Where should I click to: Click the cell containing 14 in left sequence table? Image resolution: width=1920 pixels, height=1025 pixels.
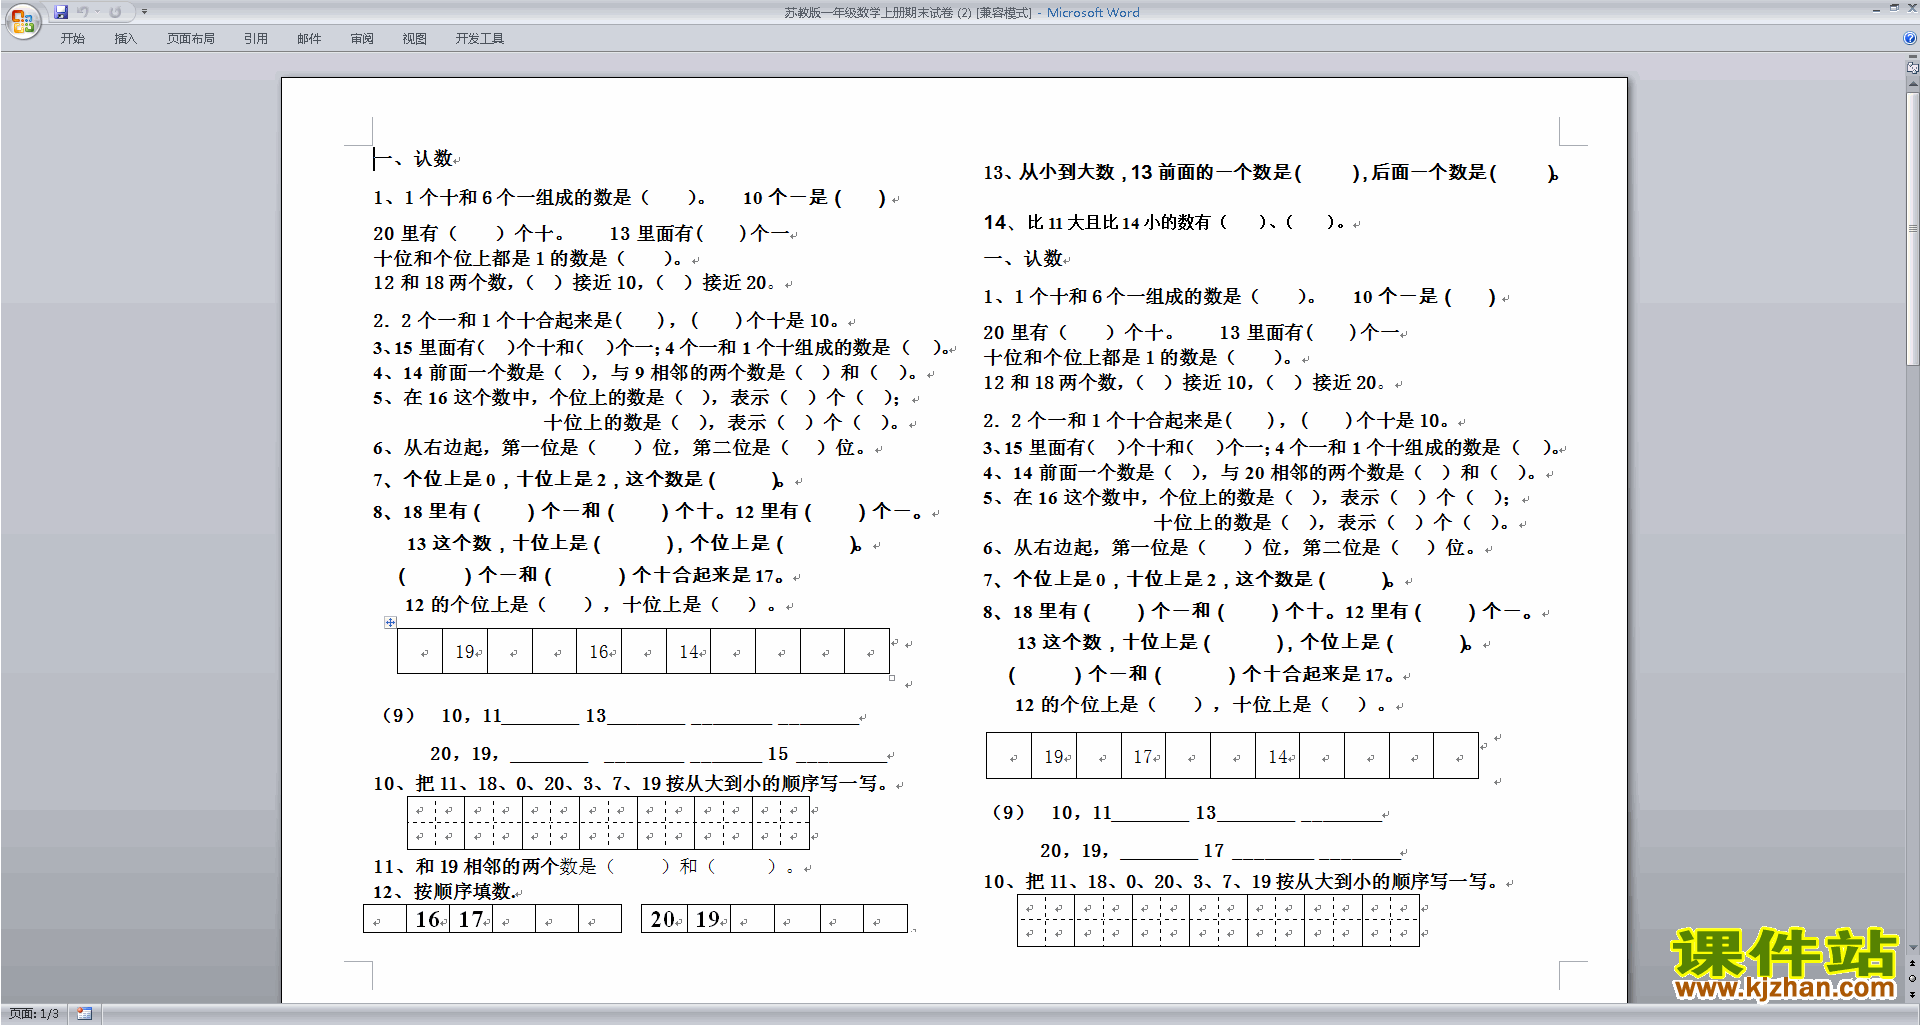coord(689,651)
